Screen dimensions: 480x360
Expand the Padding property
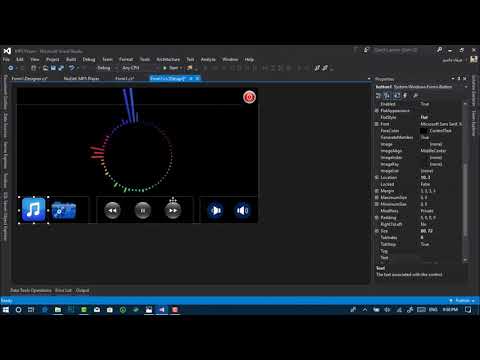(377, 217)
